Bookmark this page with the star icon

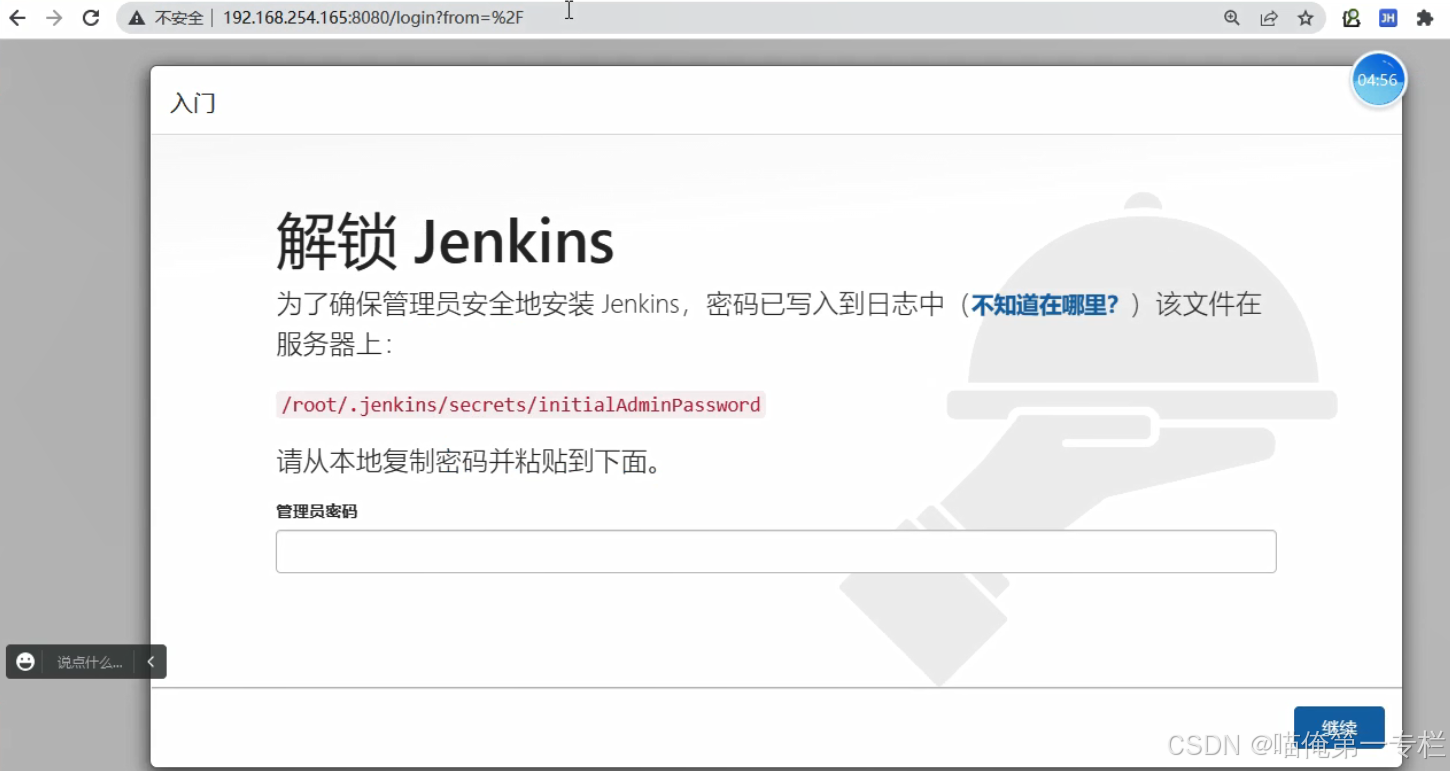(1305, 18)
